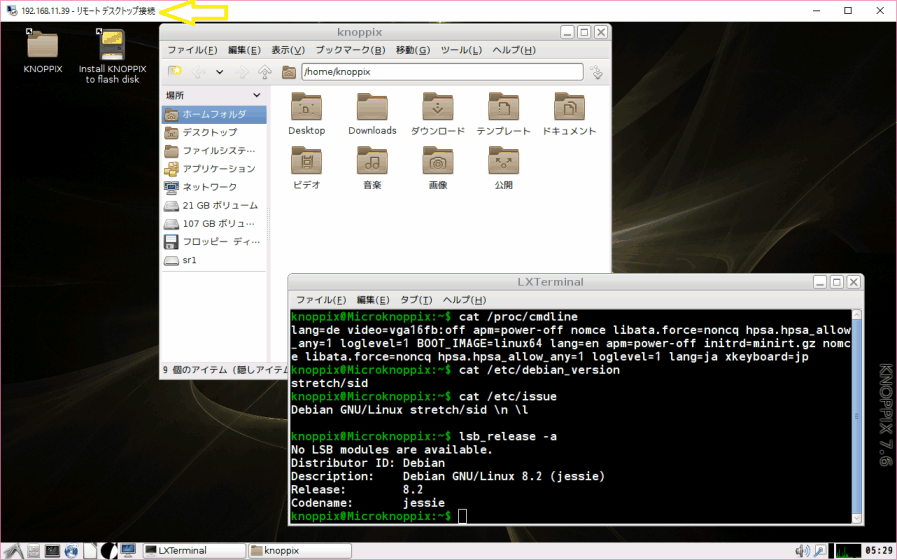
Task: Select ファイルシステム in the sidebar
Action: coord(214,151)
